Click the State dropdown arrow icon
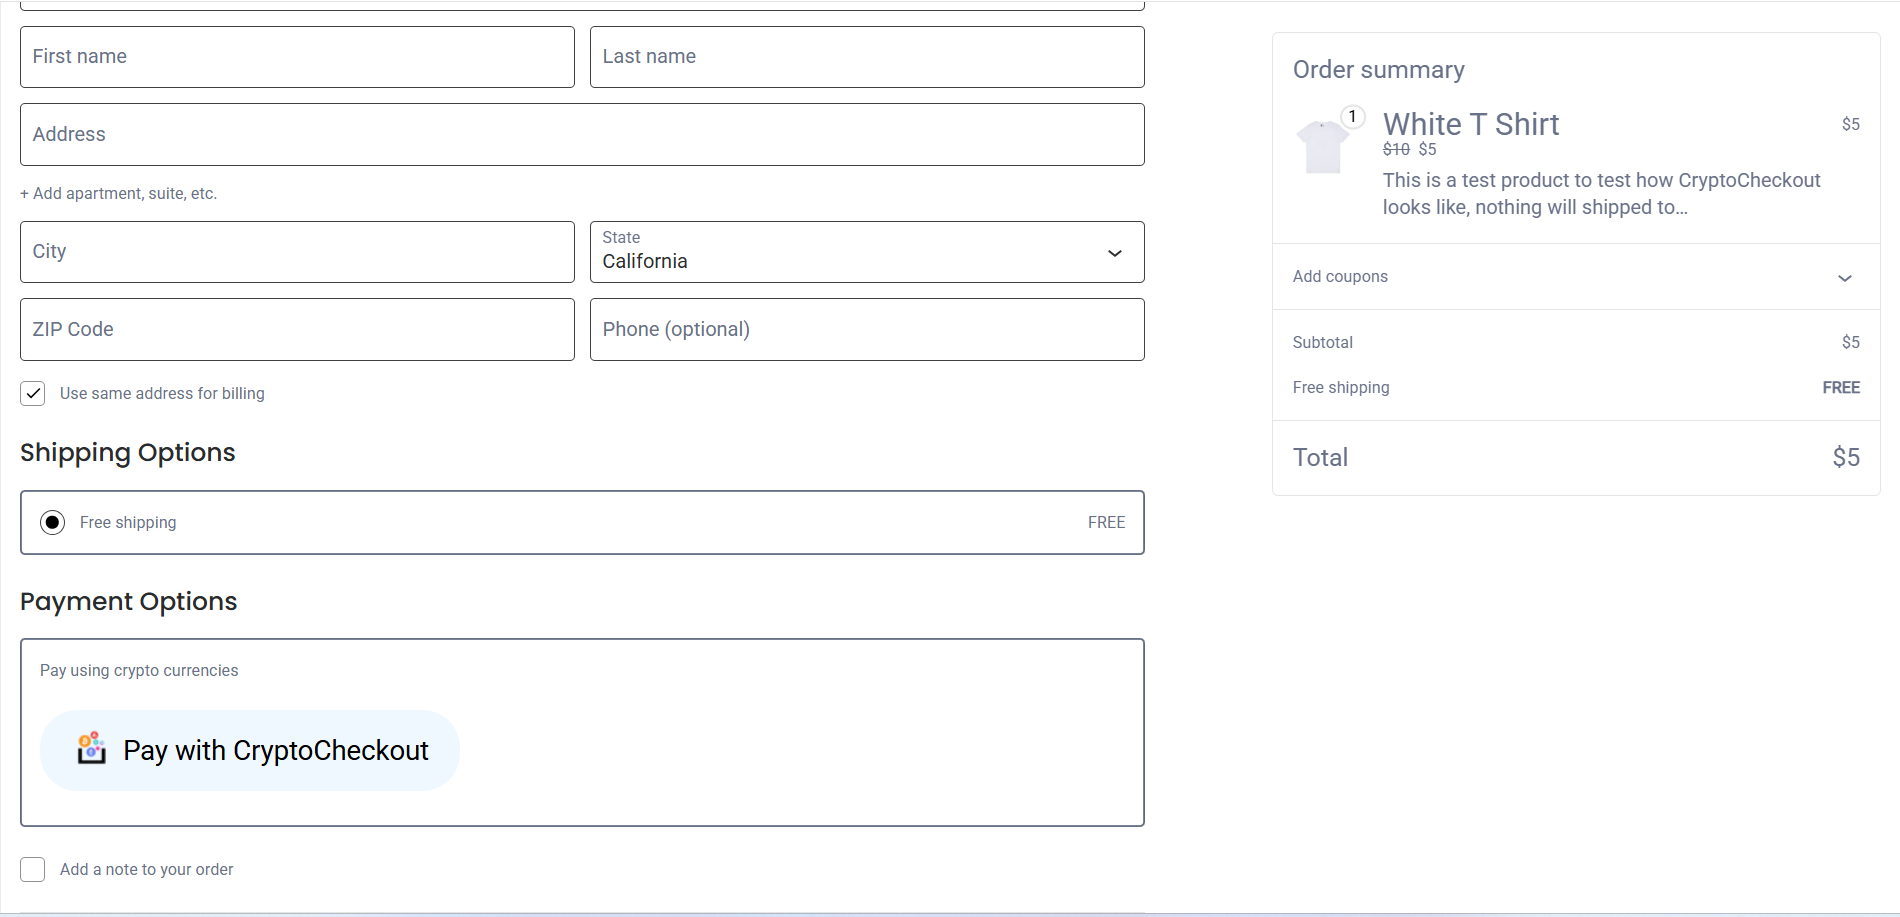1900x917 pixels. [x=1115, y=253]
